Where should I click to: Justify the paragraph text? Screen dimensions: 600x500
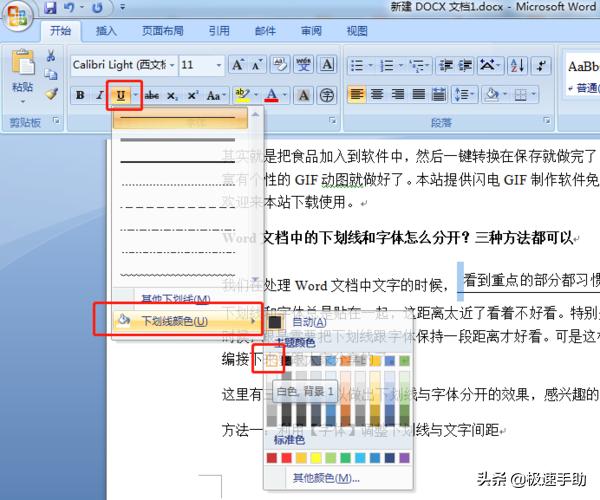pyautogui.click(x=419, y=94)
